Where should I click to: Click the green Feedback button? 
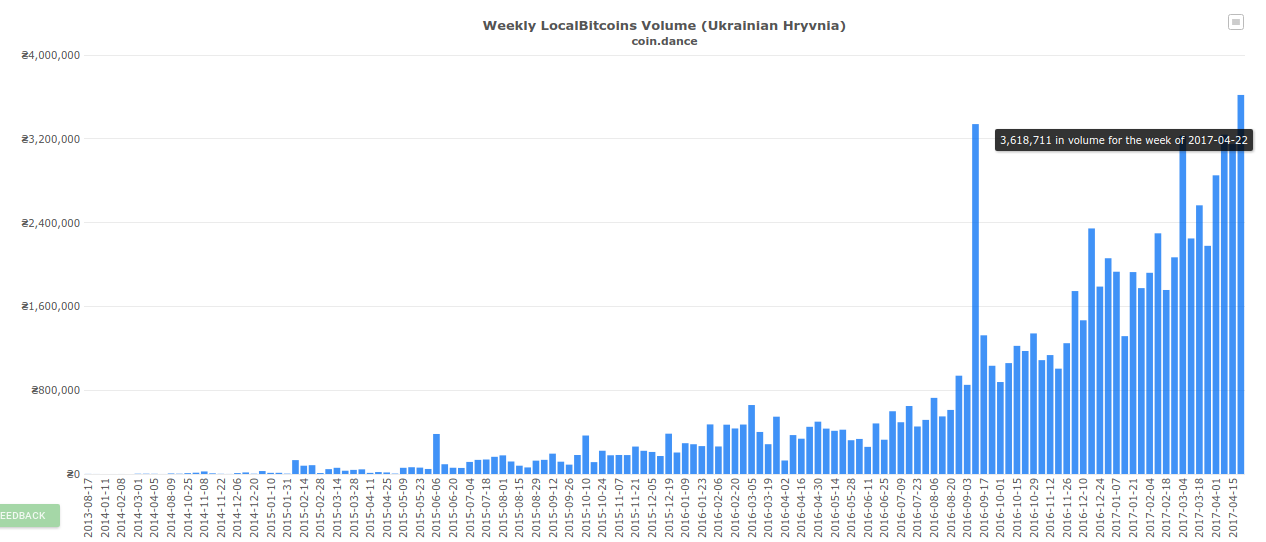click(30, 516)
